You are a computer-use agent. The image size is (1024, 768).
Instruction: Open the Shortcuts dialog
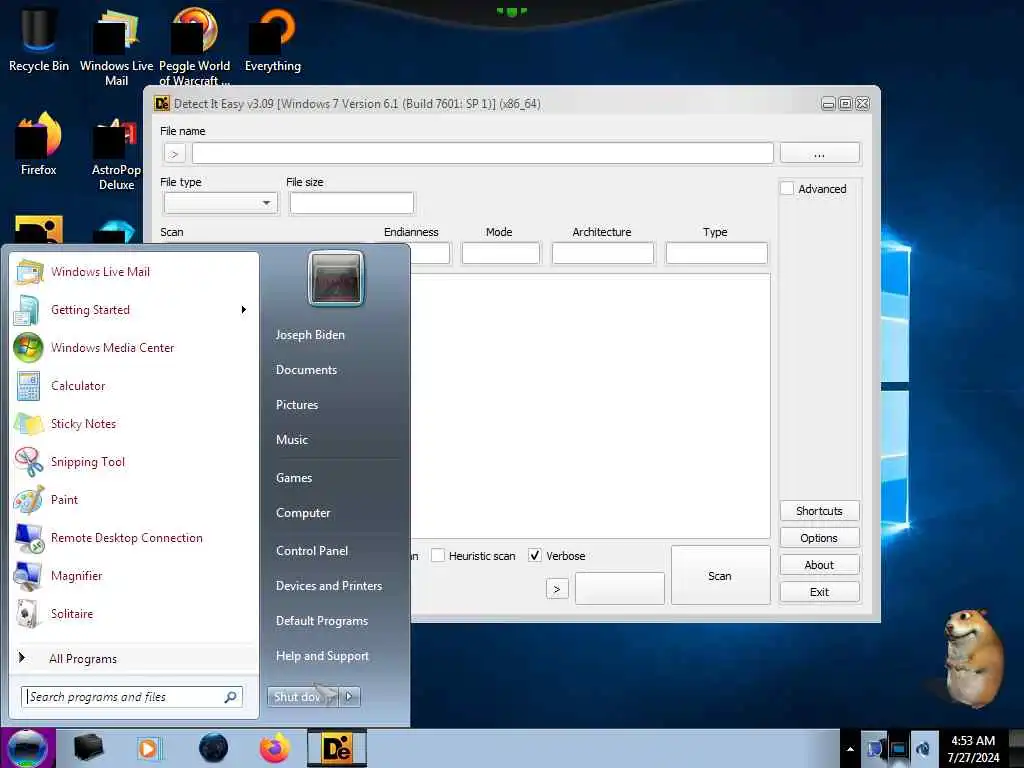(x=820, y=511)
